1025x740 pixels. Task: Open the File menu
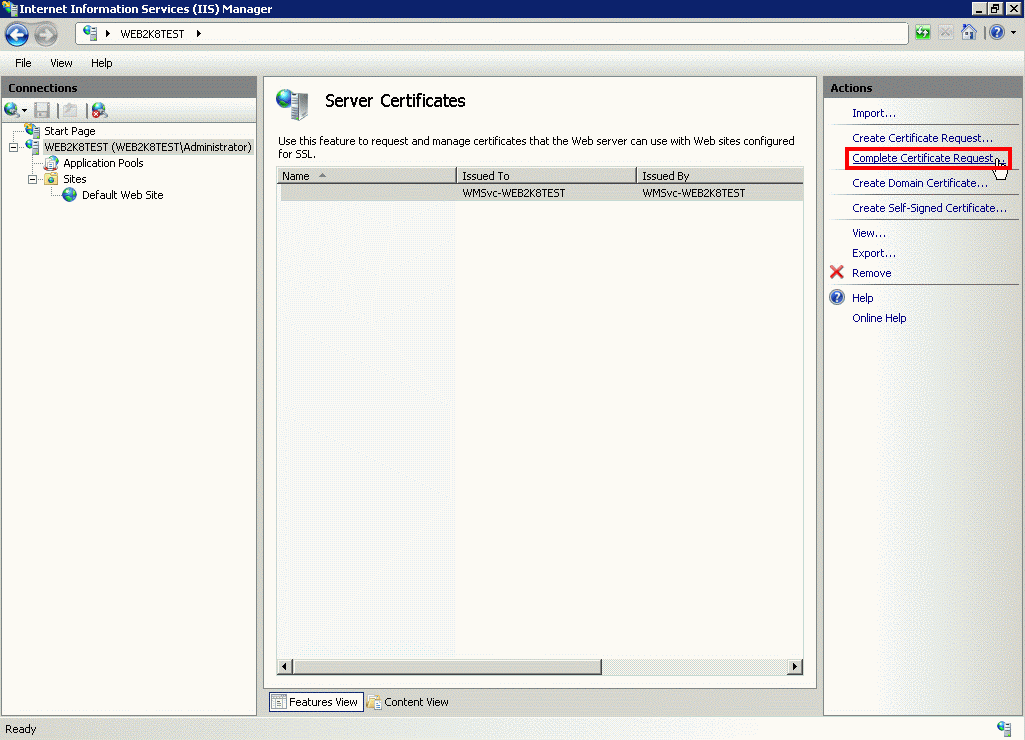tap(23, 63)
